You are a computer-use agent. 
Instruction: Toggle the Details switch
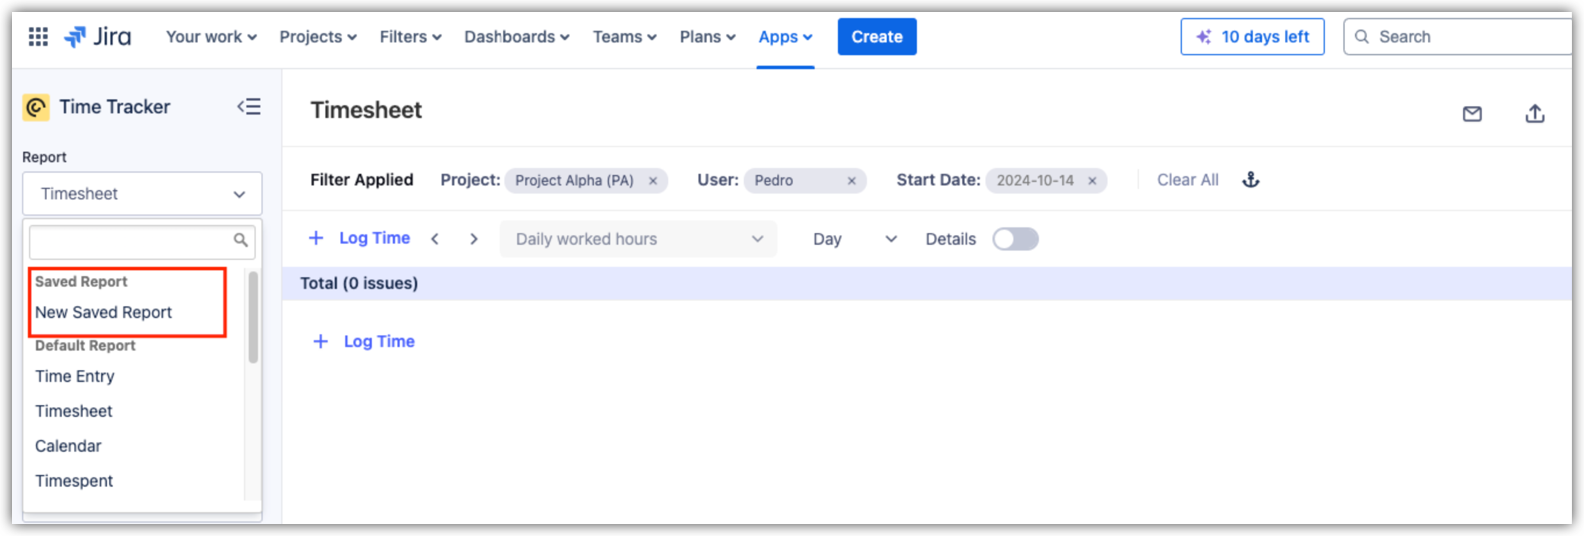click(1015, 239)
